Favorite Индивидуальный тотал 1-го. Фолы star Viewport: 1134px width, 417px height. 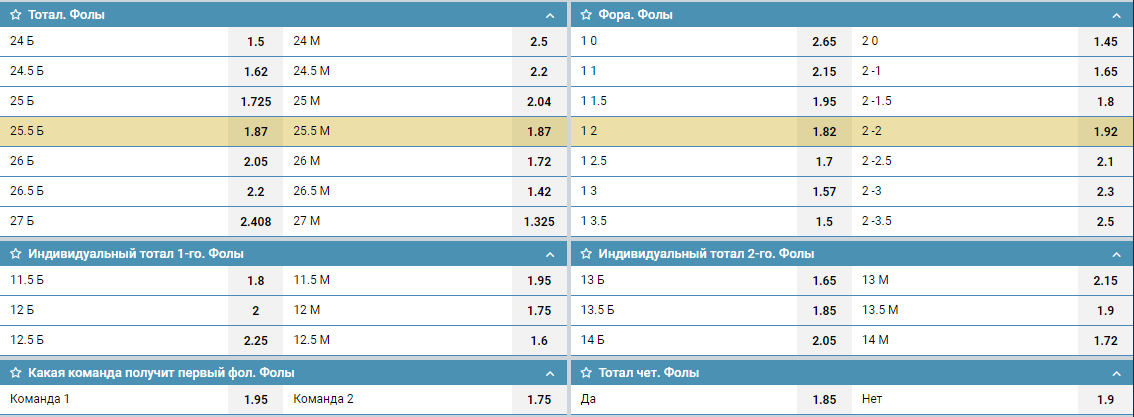15,254
